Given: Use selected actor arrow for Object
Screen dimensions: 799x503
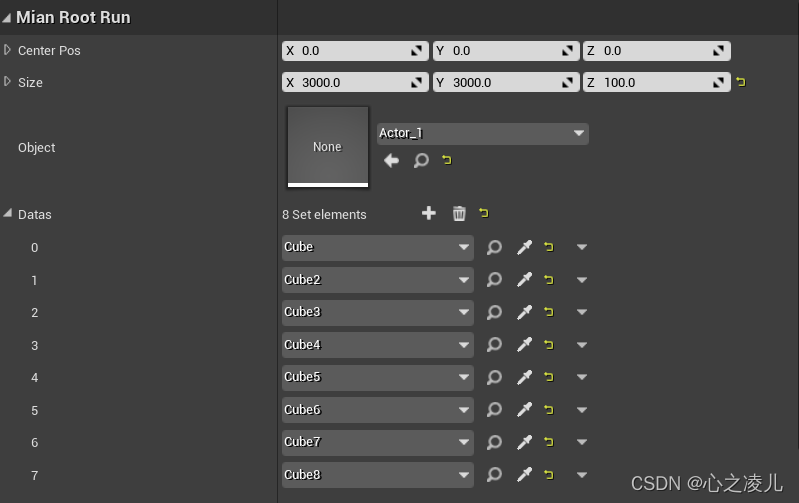Looking at the screenshot, I should pyautogui.click(x=391, y=161).
